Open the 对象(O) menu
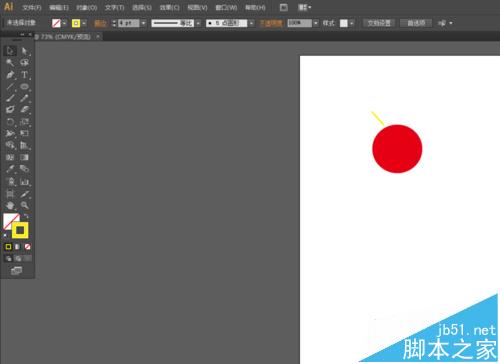This screenshot has width=500, height=364. coord(87,7)
